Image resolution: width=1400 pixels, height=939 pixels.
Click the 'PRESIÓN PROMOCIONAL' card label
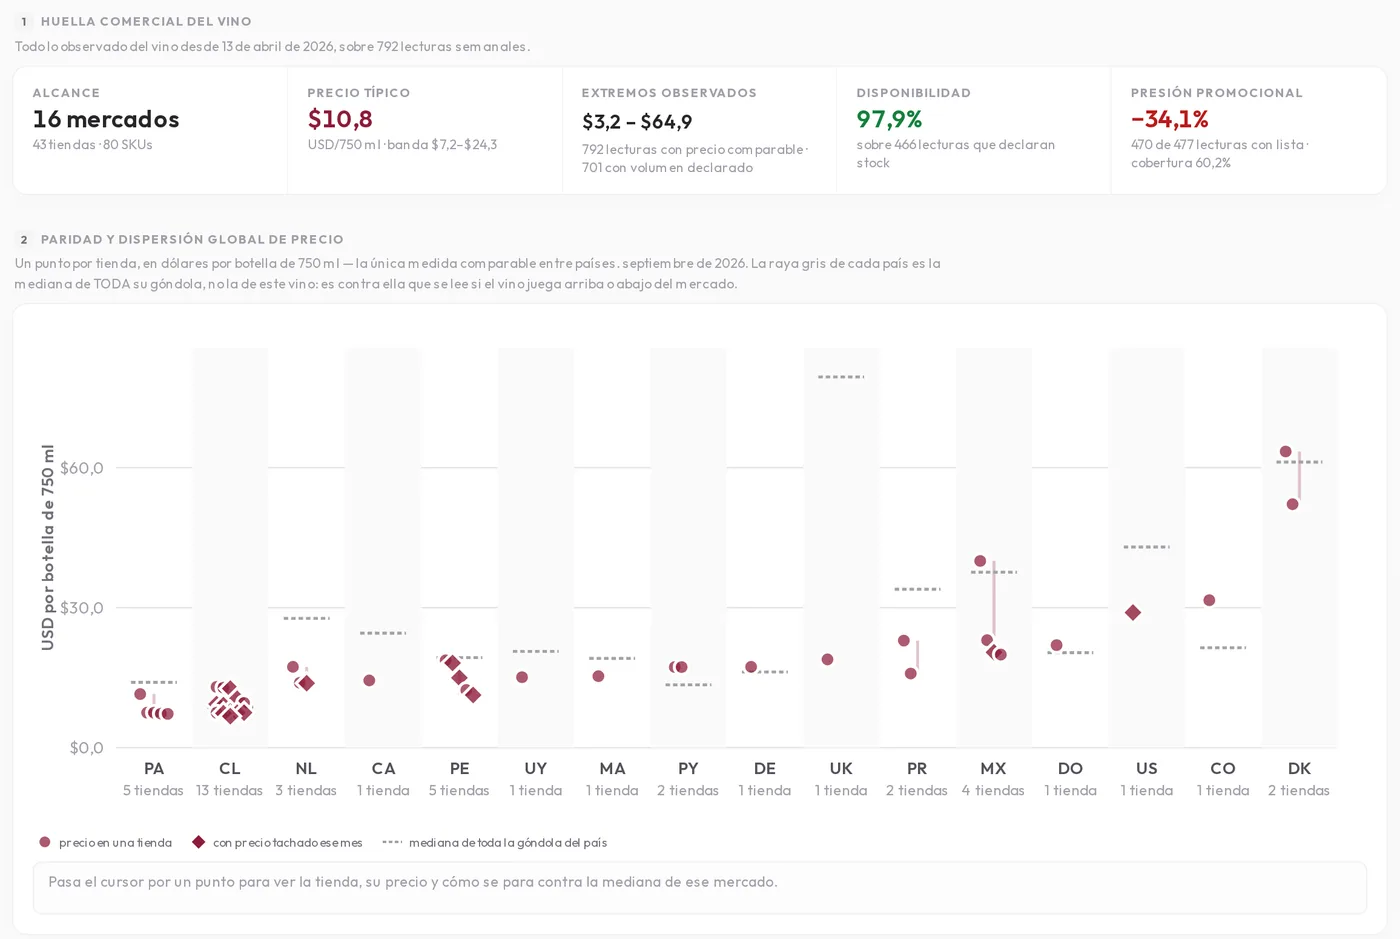pyautogui.click(x=1217, y=93)
